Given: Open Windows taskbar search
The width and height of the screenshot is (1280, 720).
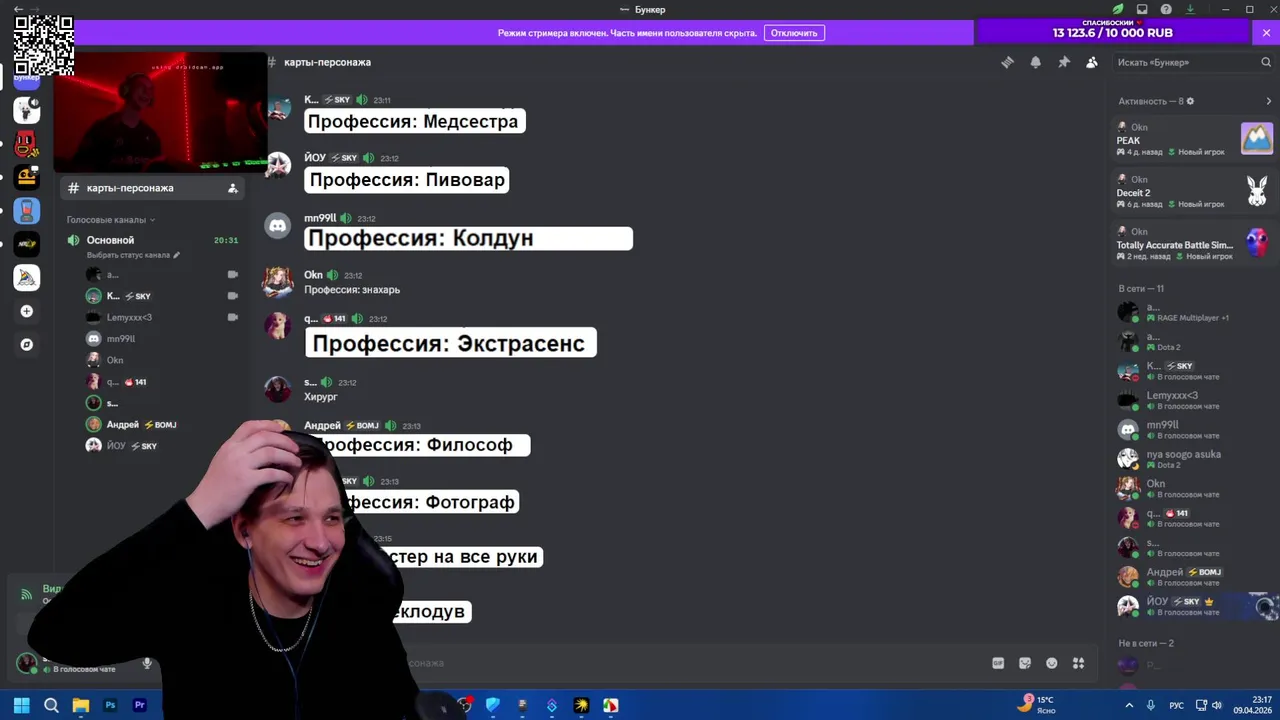Looking at the screenshot, I should 51,705.
